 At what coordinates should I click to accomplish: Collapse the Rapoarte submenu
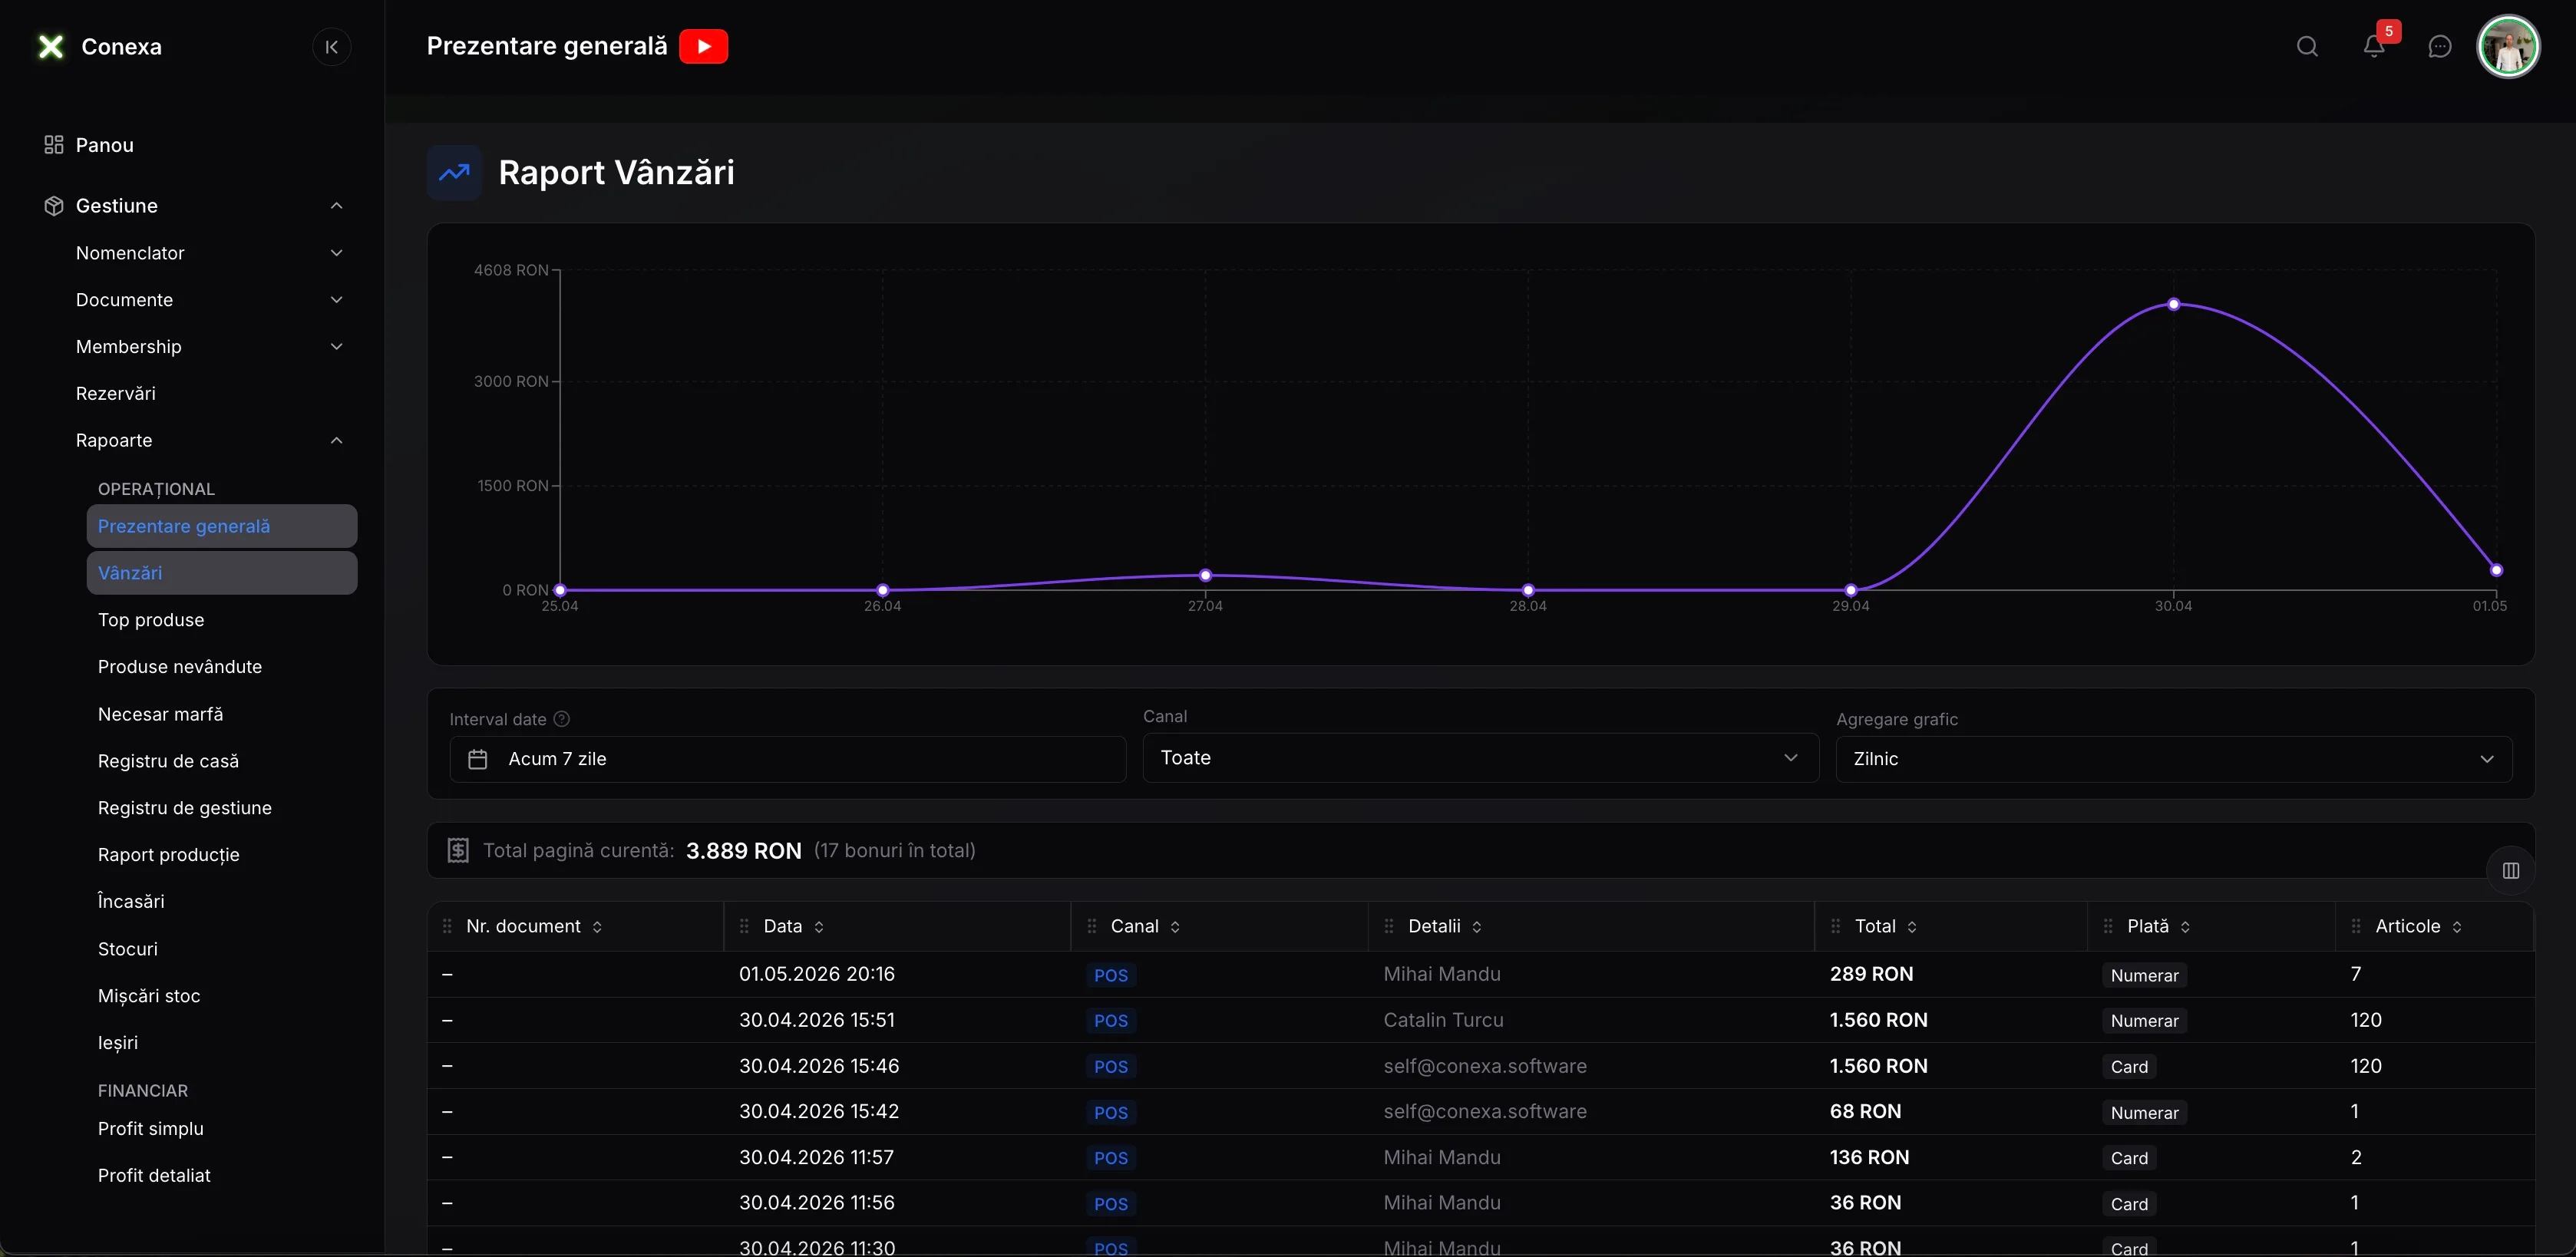point(337,440)
